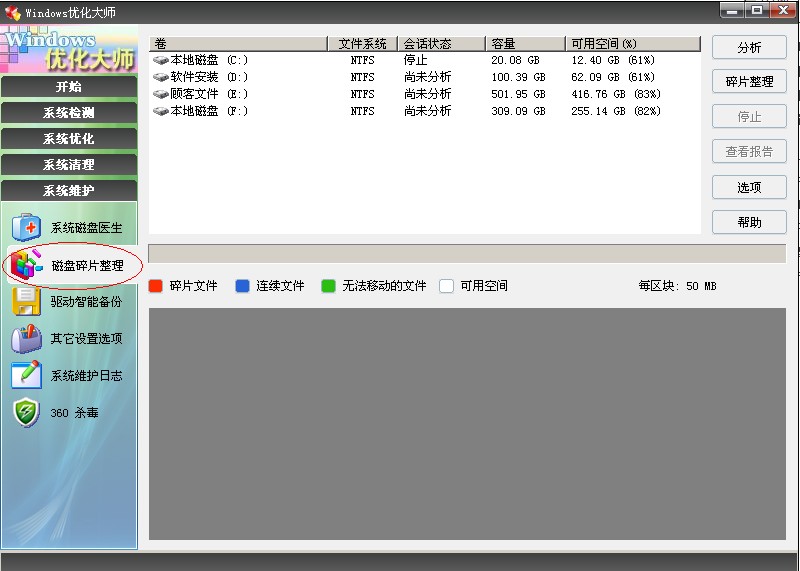
Task: Click the defragmentation progress bar
Action: [x=467, y=253]
